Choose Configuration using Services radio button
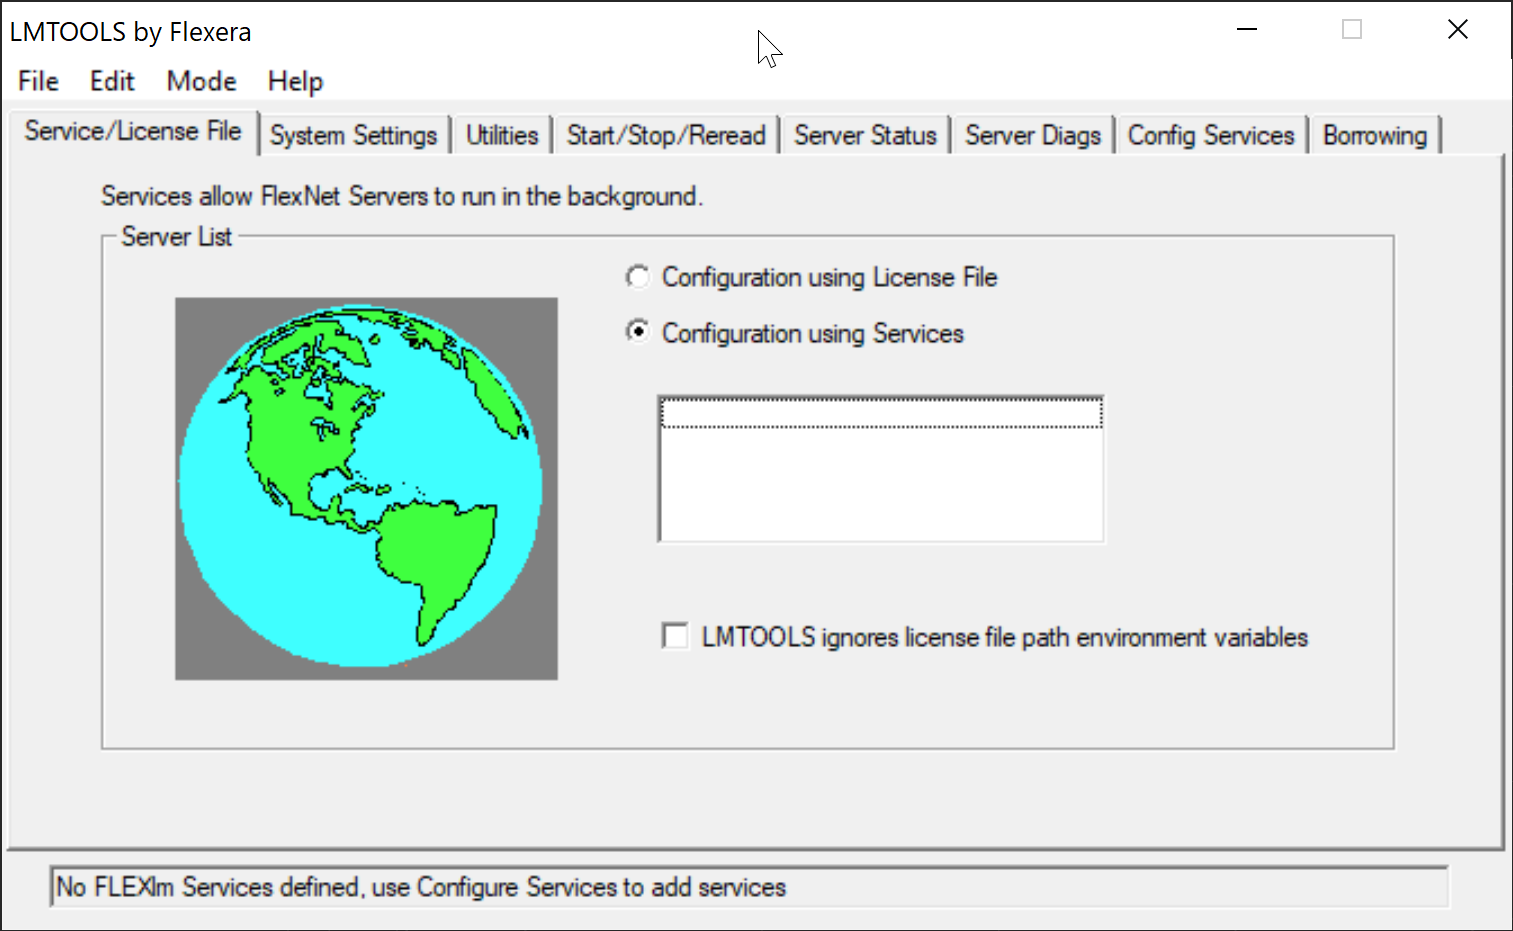The width and height of the screenshot is (1513, 931). (638, 332)
